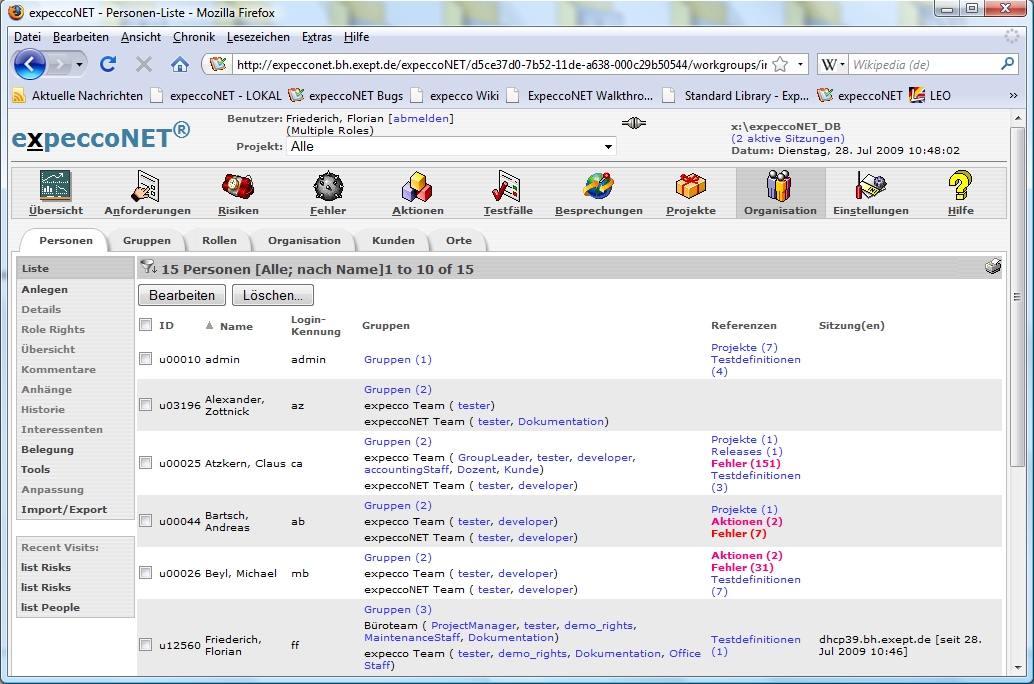The height and width of the screenshot is (684, 1034).
Task: Click the Firefox back arrow button
Action: pyautogui.click(x=30, y=65)
